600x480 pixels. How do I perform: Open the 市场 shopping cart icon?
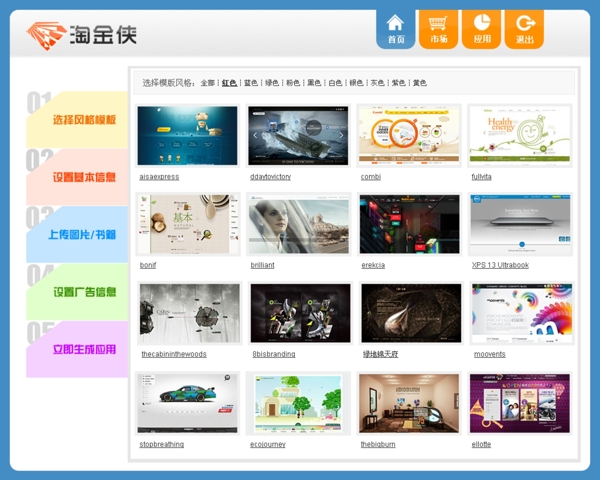(x=438, y=29)
